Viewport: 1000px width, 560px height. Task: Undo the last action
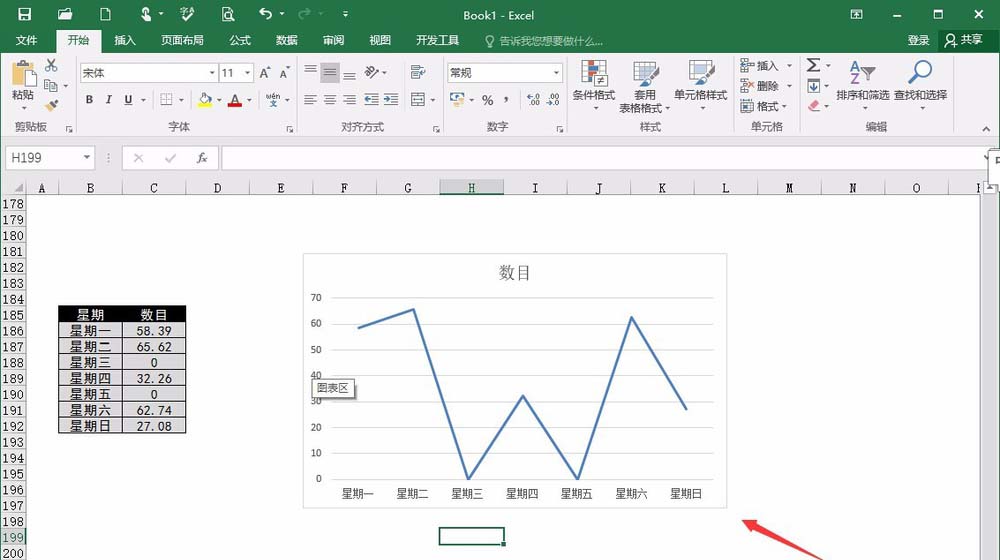[x=265, y=13]
